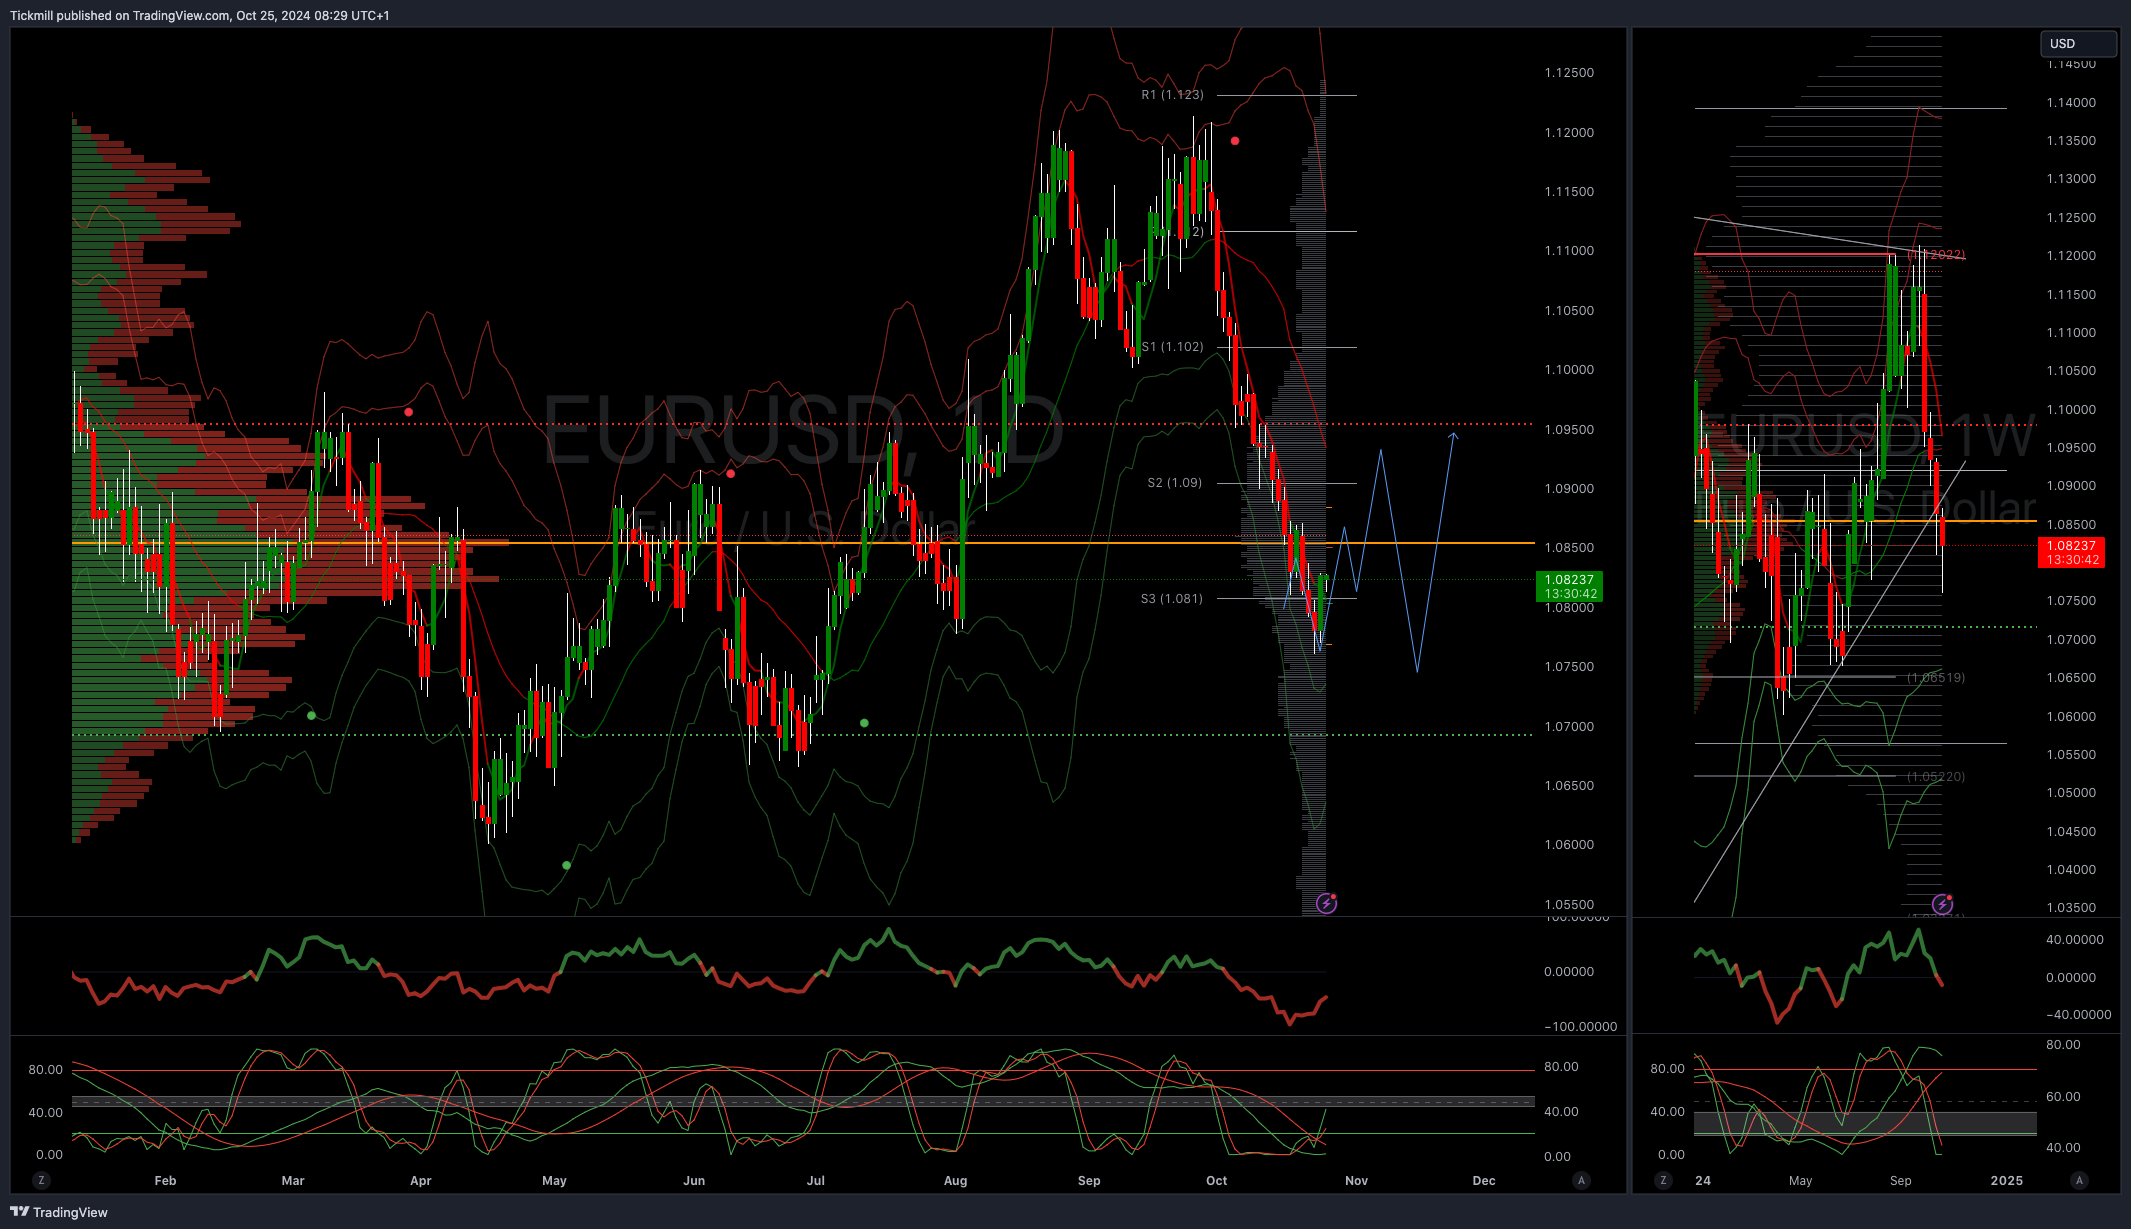Click the 24 year label on weekly time axis
Viewport: 2131px width, 1229px height.
(x=1703, y=1181)
